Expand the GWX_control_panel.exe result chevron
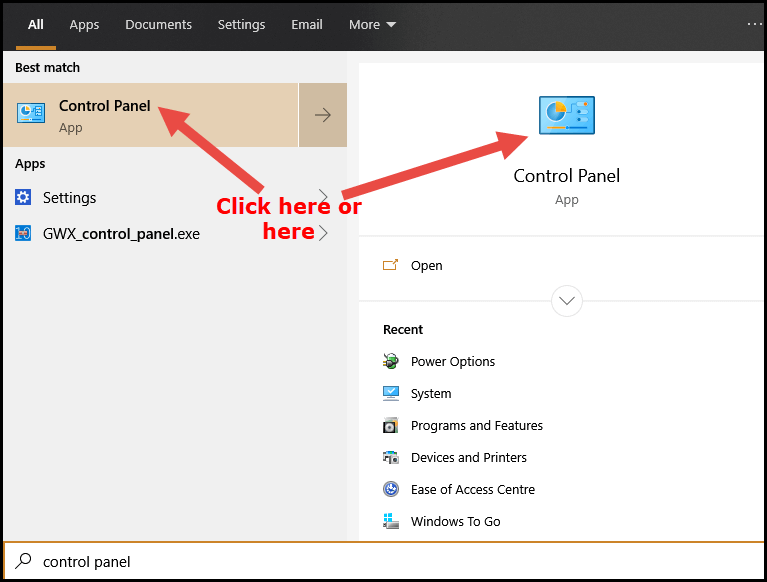This screenshot has height=582, width=767. (x=323, y=233)
